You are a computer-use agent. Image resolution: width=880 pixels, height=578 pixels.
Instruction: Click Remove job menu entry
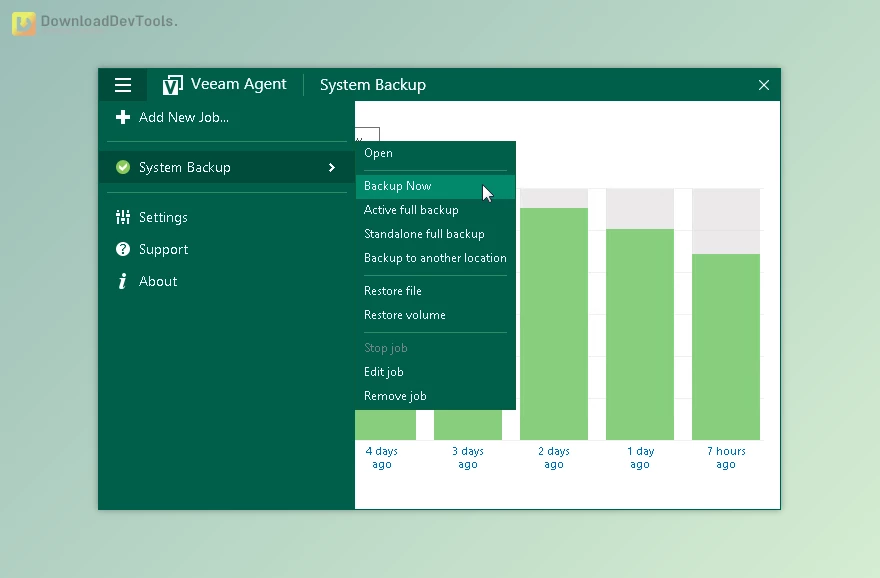pos(395,396)
